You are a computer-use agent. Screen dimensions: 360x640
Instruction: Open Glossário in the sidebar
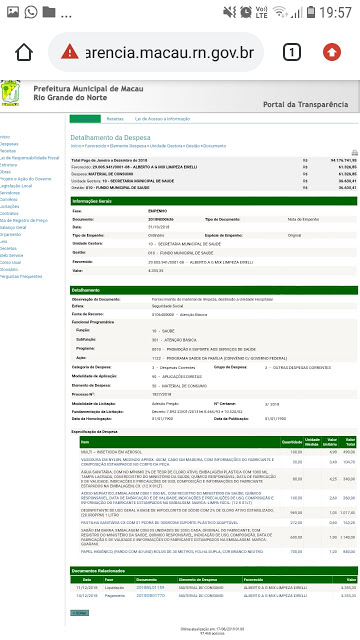(x=9, y=269)
